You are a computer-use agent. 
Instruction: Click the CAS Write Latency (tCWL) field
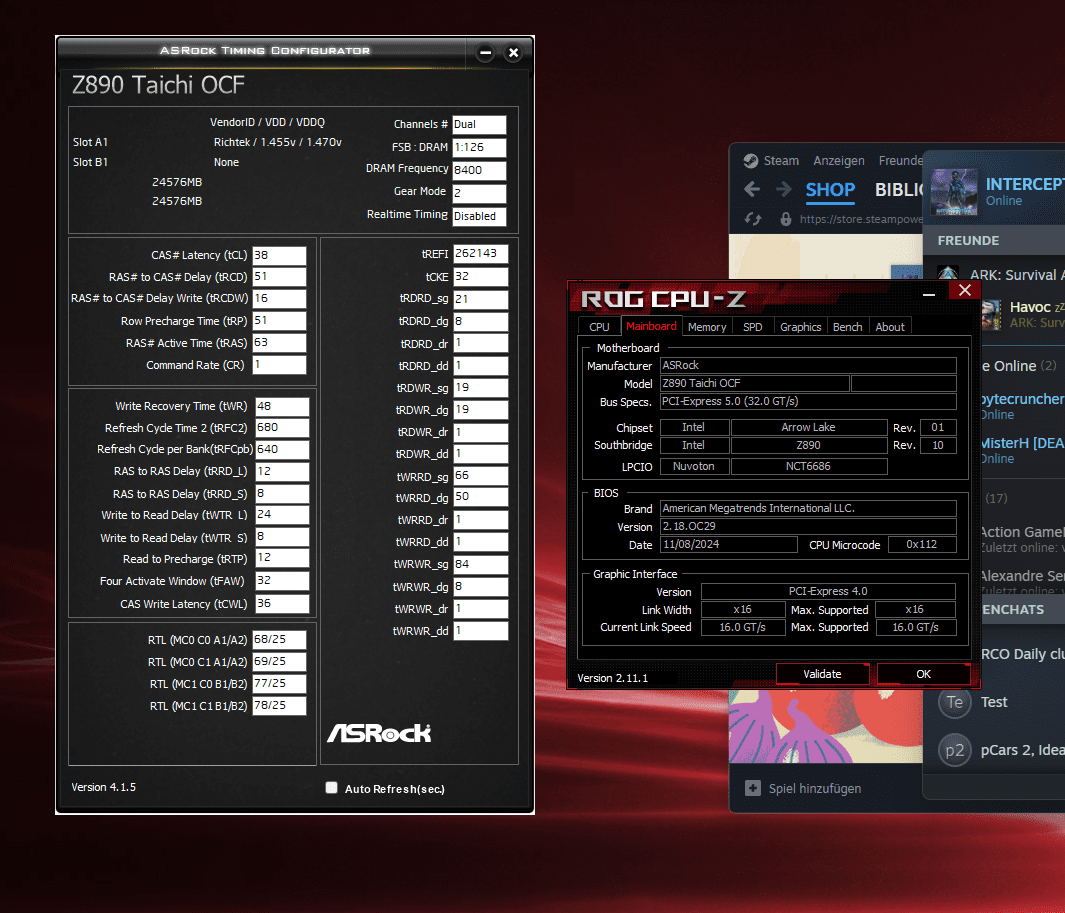click(x=282, y=604)
